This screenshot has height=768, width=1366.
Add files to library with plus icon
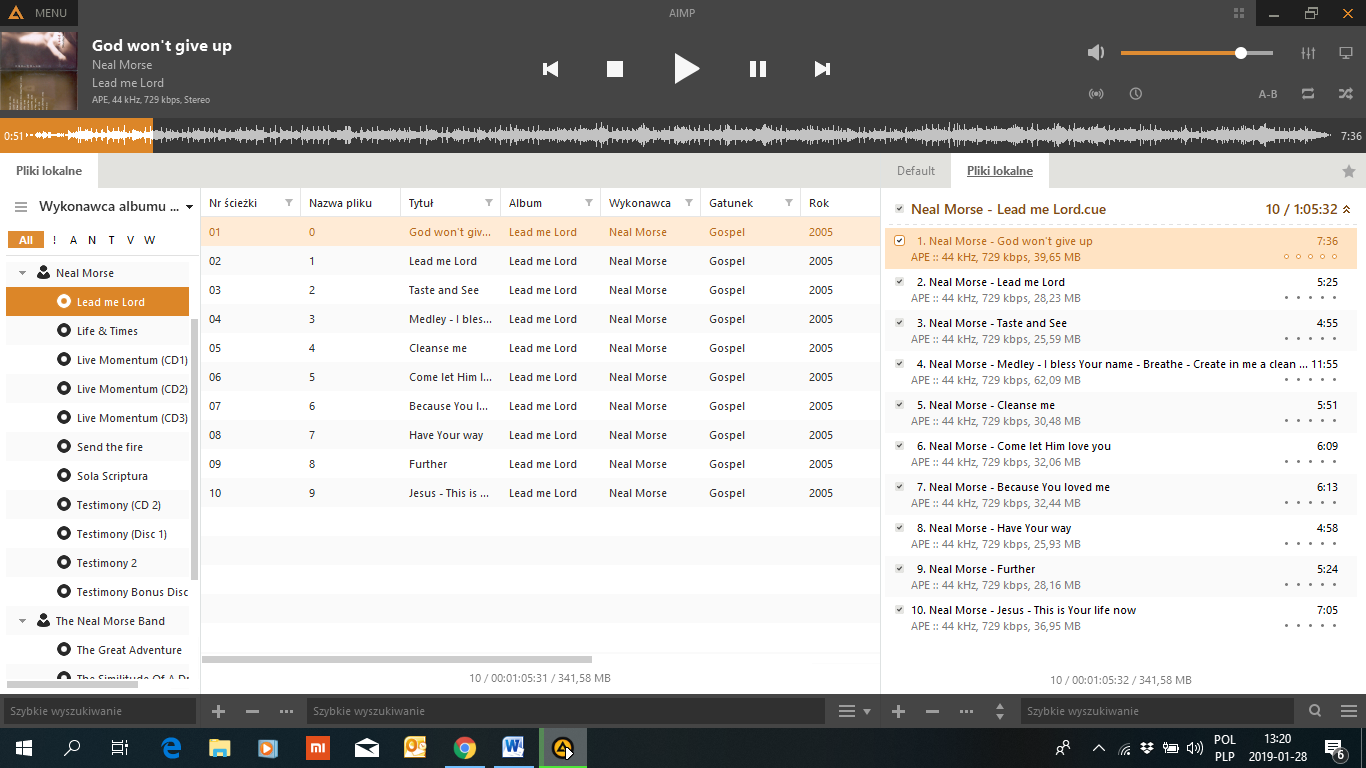[219, 711]
